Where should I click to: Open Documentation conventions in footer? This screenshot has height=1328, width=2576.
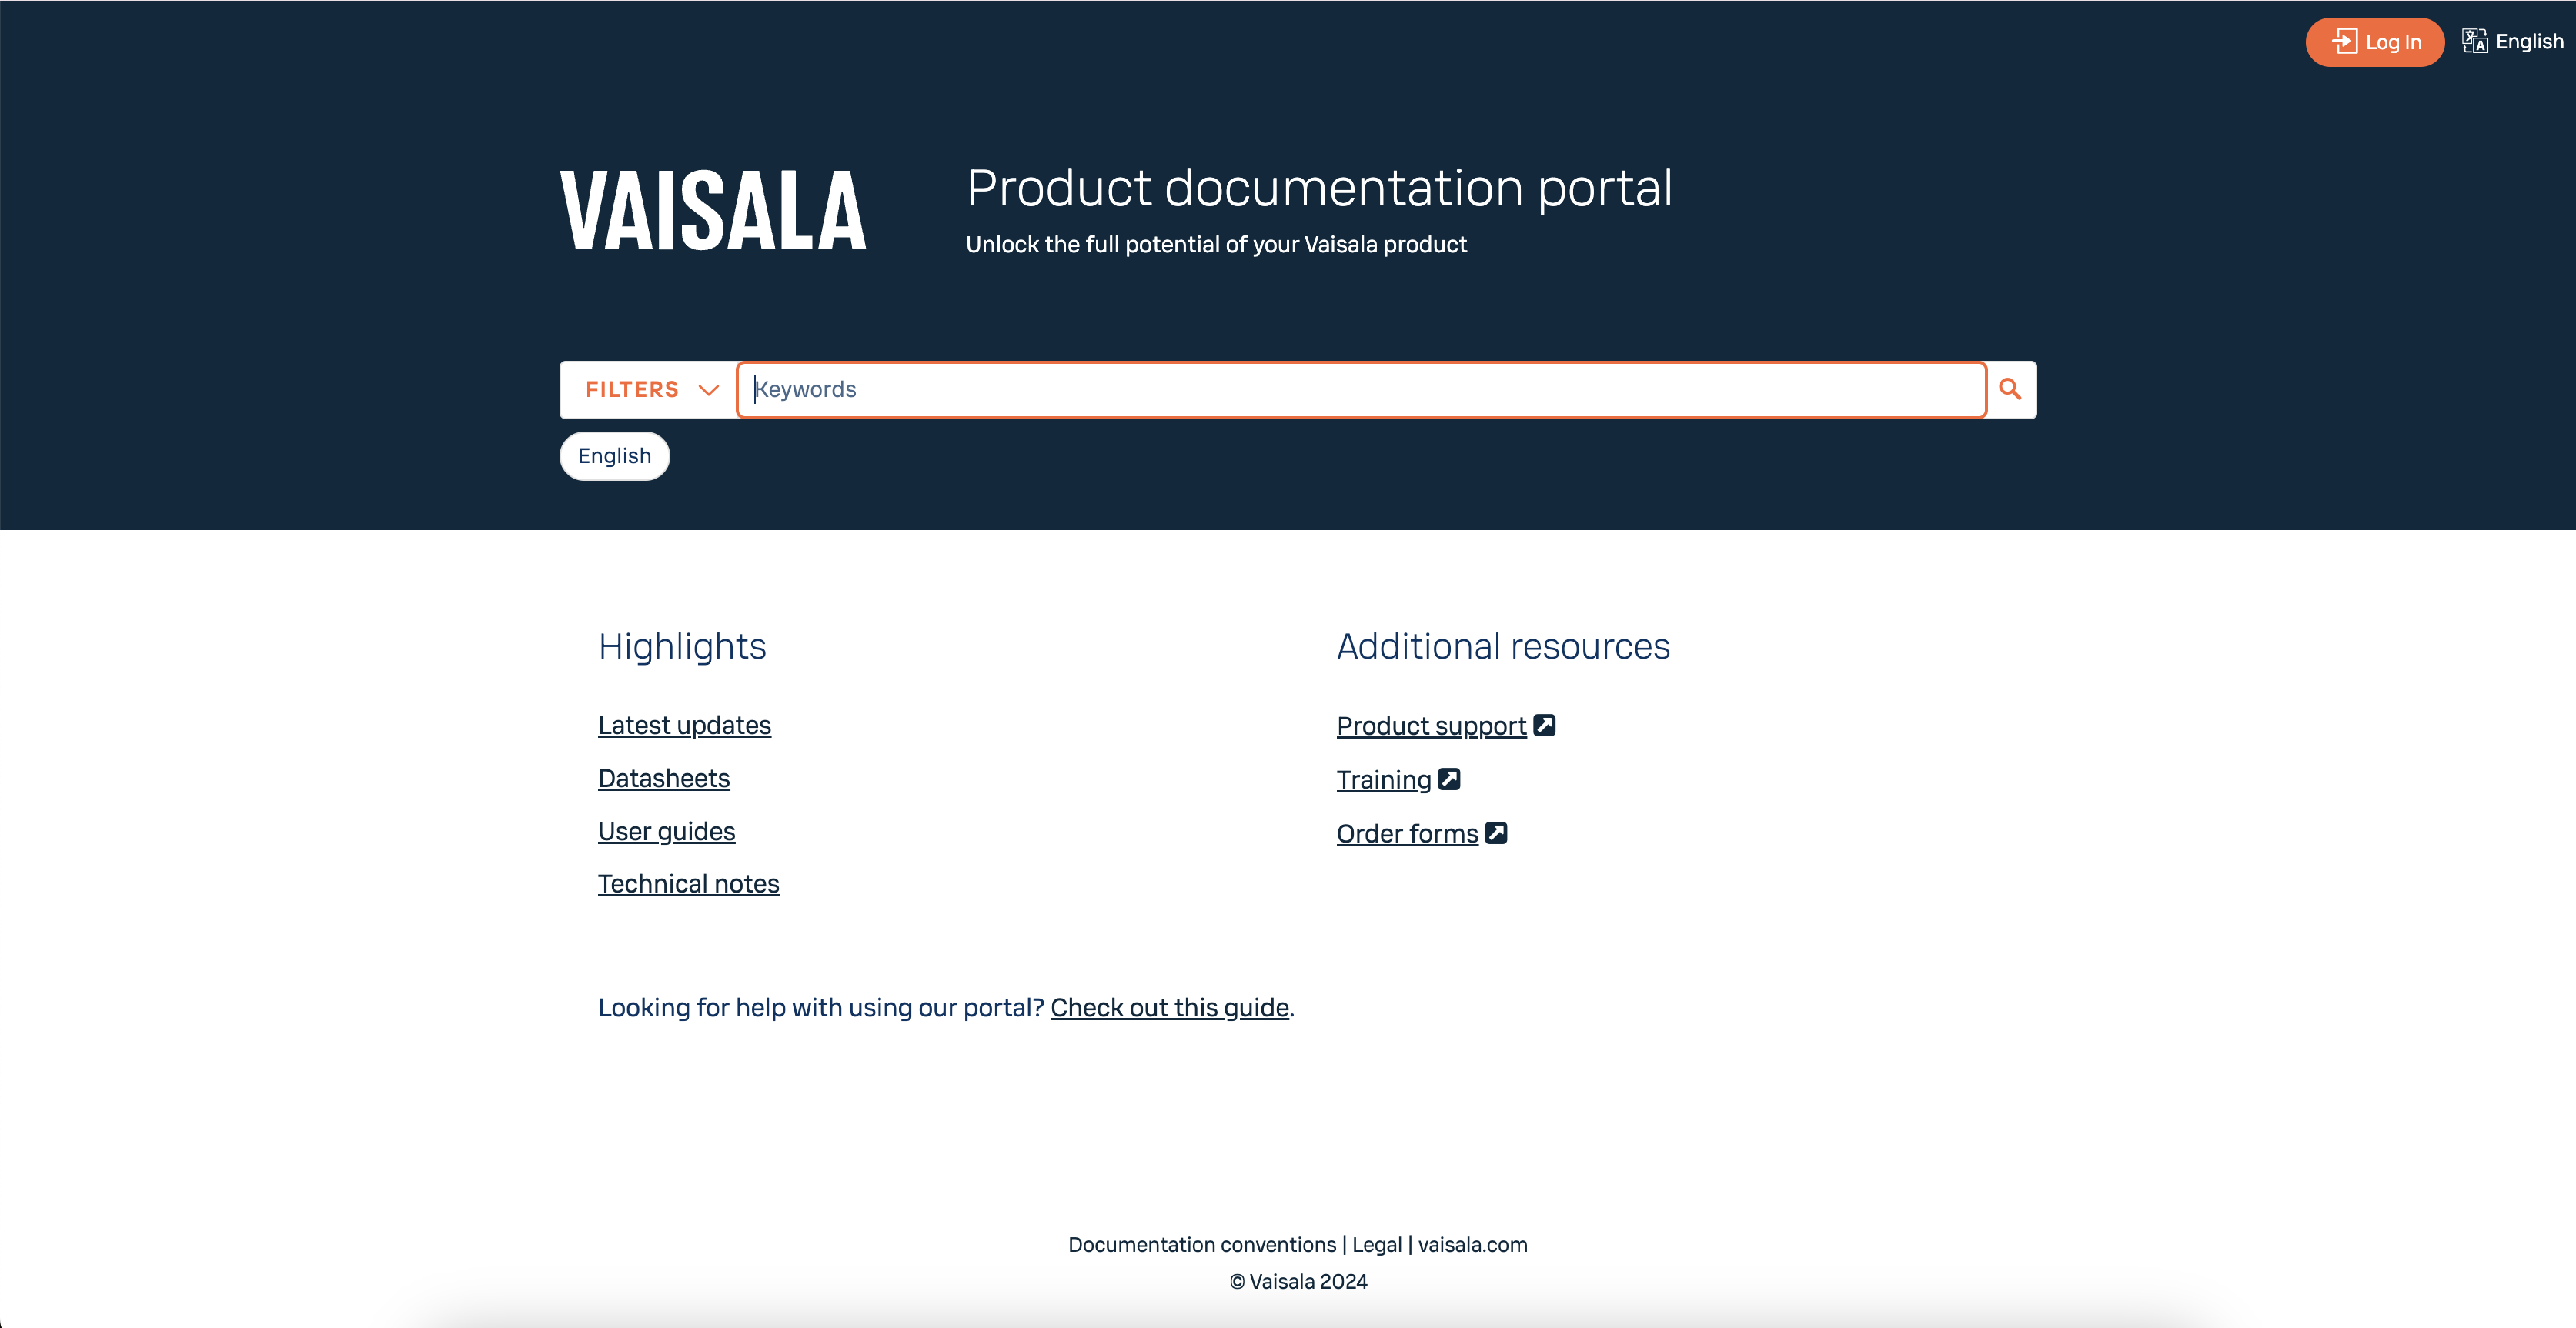pyautogui.click(x=1202, y=1245)
